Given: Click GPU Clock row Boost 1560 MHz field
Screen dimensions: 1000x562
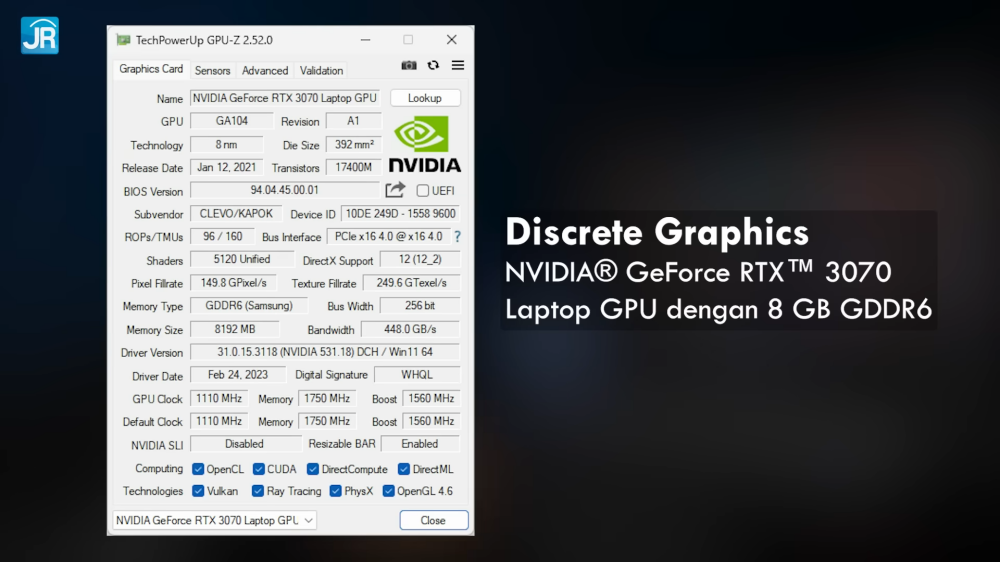Looking at the screenshot, I should tap(431, 399).
